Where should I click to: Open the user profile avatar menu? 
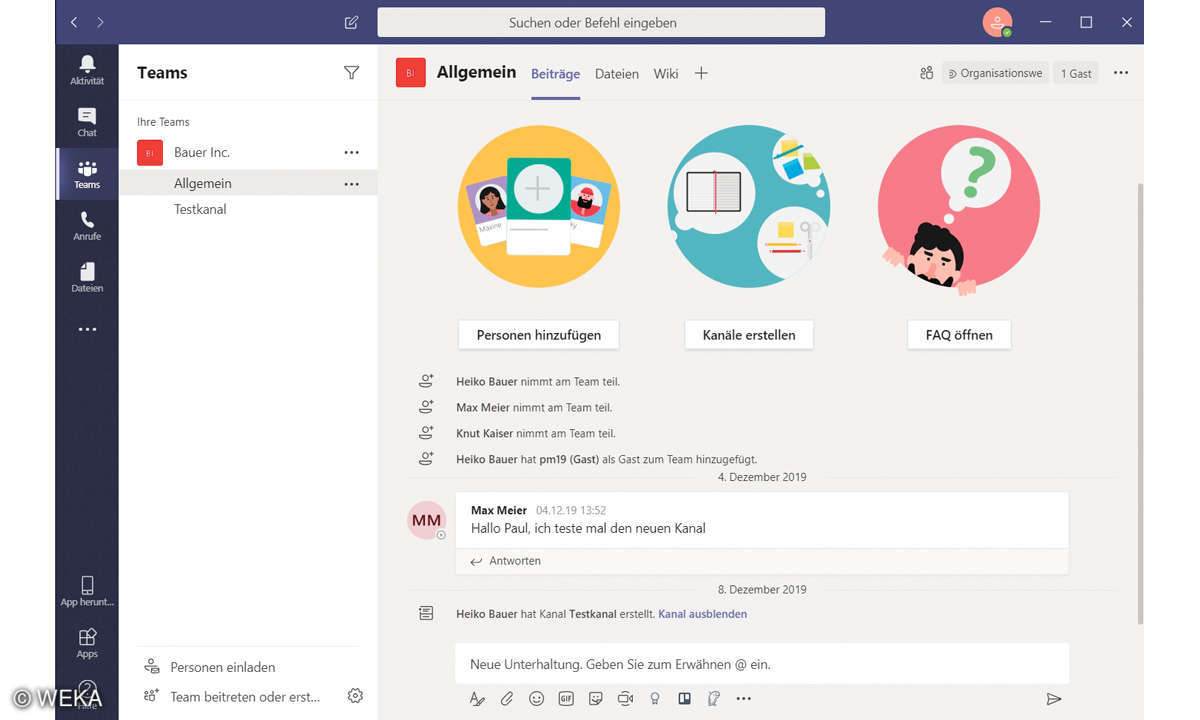coord(997,22)
